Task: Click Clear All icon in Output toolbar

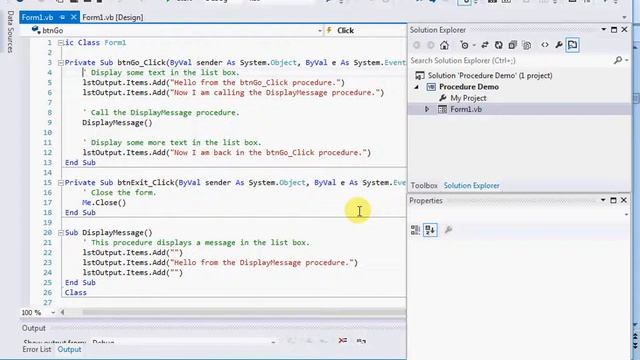Action: coord(342,340)
